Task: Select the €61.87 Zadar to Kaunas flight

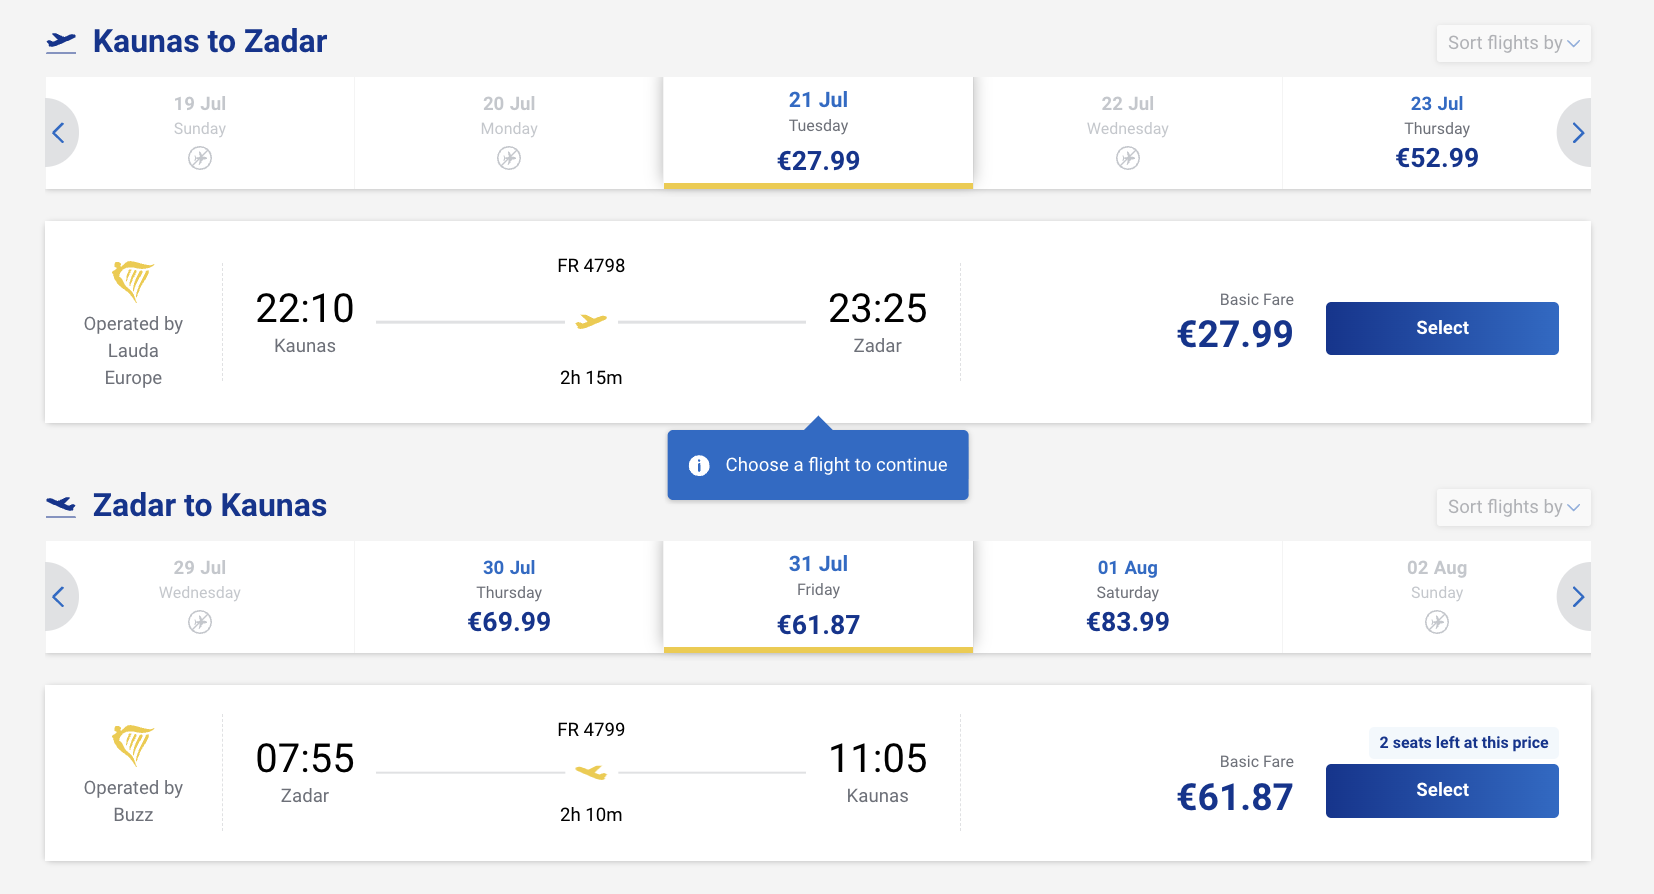Action: point(1441,790)
